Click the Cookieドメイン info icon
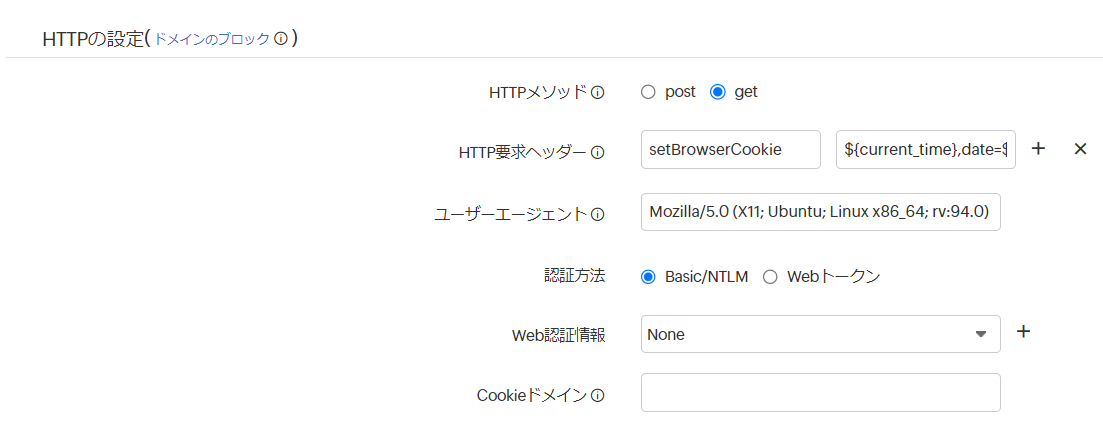The width and height of the screenshot is (1103, 427). point(598,395)
